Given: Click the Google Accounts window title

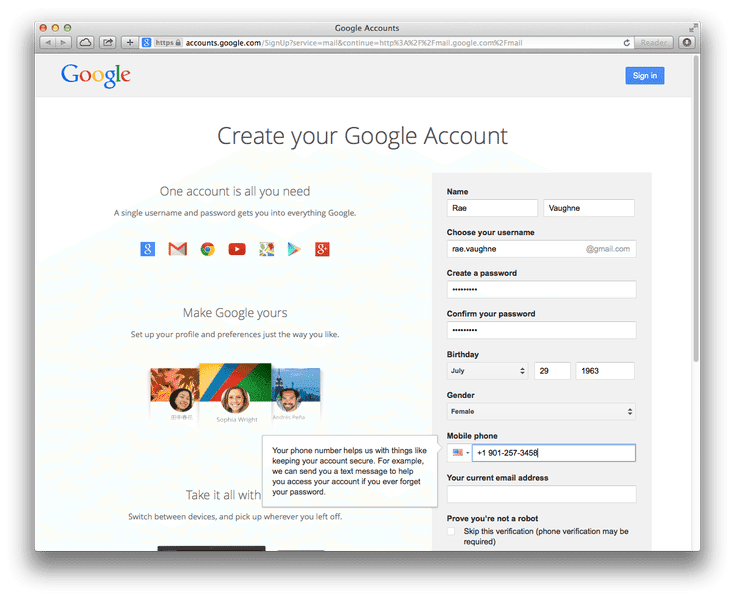Looking at the screenshot, I should coord(367,28).
